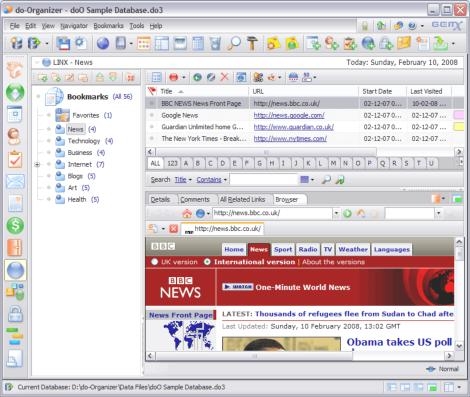This screenshot has width=470, height=397.
Task: Click the save diskette toolbar icon
Action: pos(63,43)
